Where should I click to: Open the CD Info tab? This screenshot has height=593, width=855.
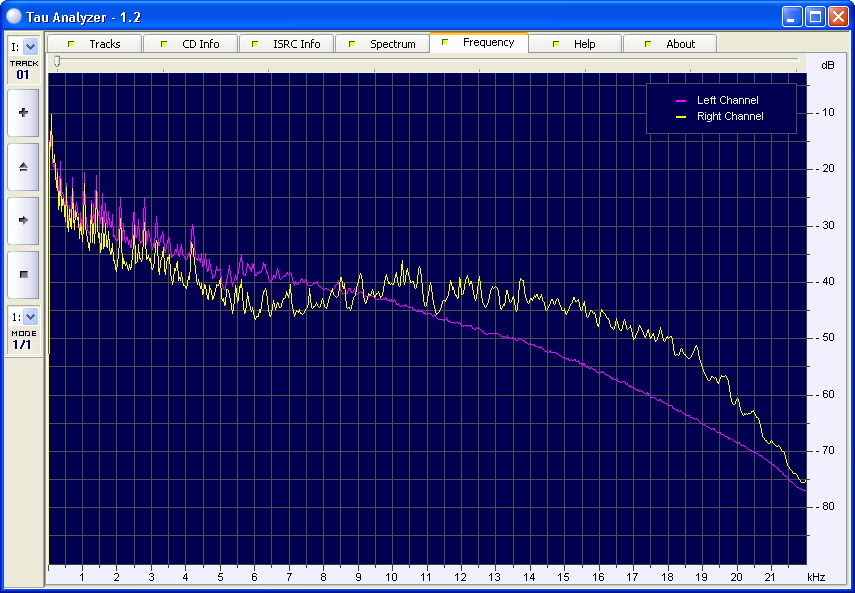(x=191, y=44)
